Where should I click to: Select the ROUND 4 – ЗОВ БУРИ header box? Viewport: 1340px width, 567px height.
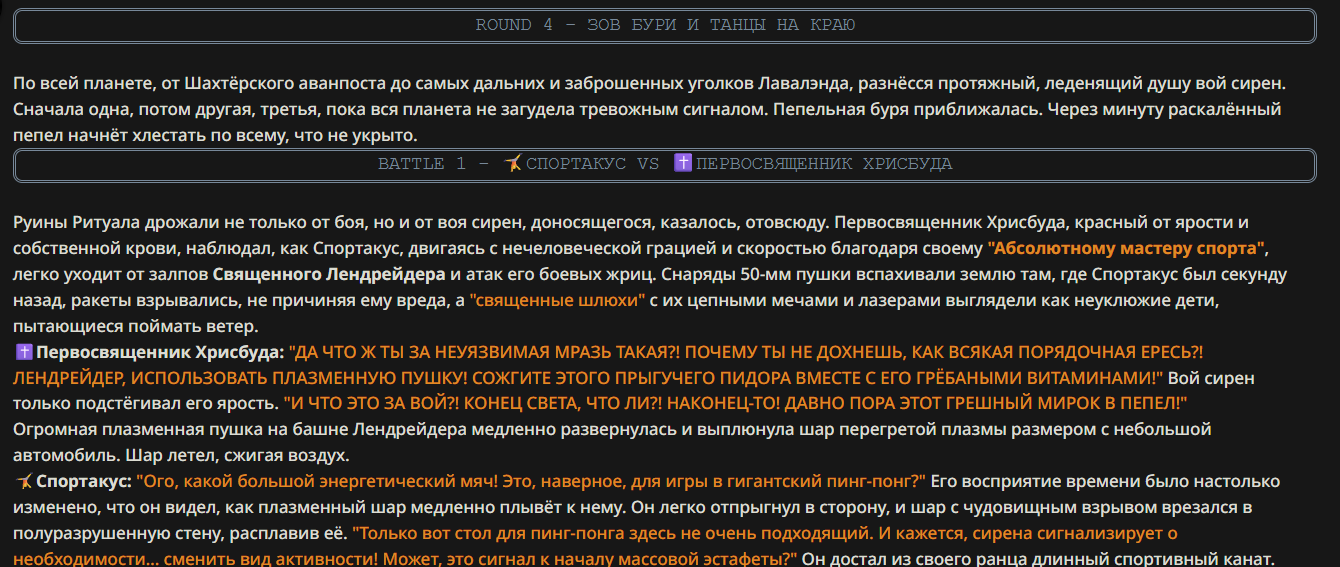(665, 25)
